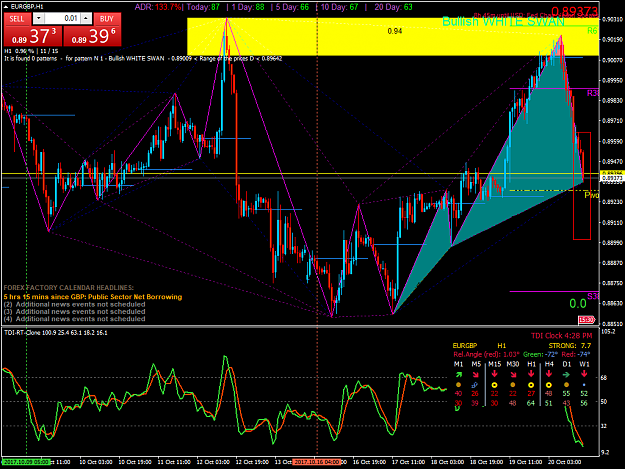This screenshot has height=469, width=625.
Task: Click the green 2017.10.09 09:00 date marker
Action: [26, 462]
